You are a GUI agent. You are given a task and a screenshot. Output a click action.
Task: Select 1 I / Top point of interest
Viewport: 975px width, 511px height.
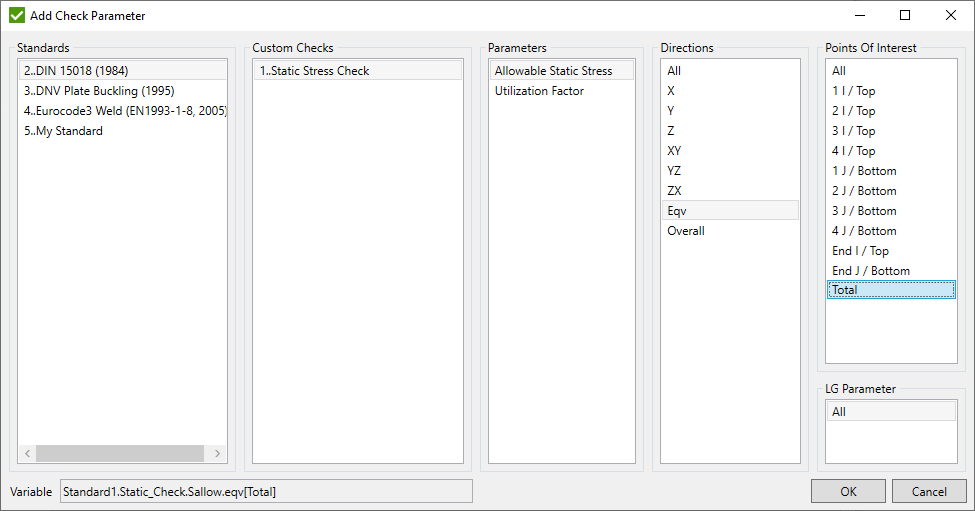(x=853, y=91)
